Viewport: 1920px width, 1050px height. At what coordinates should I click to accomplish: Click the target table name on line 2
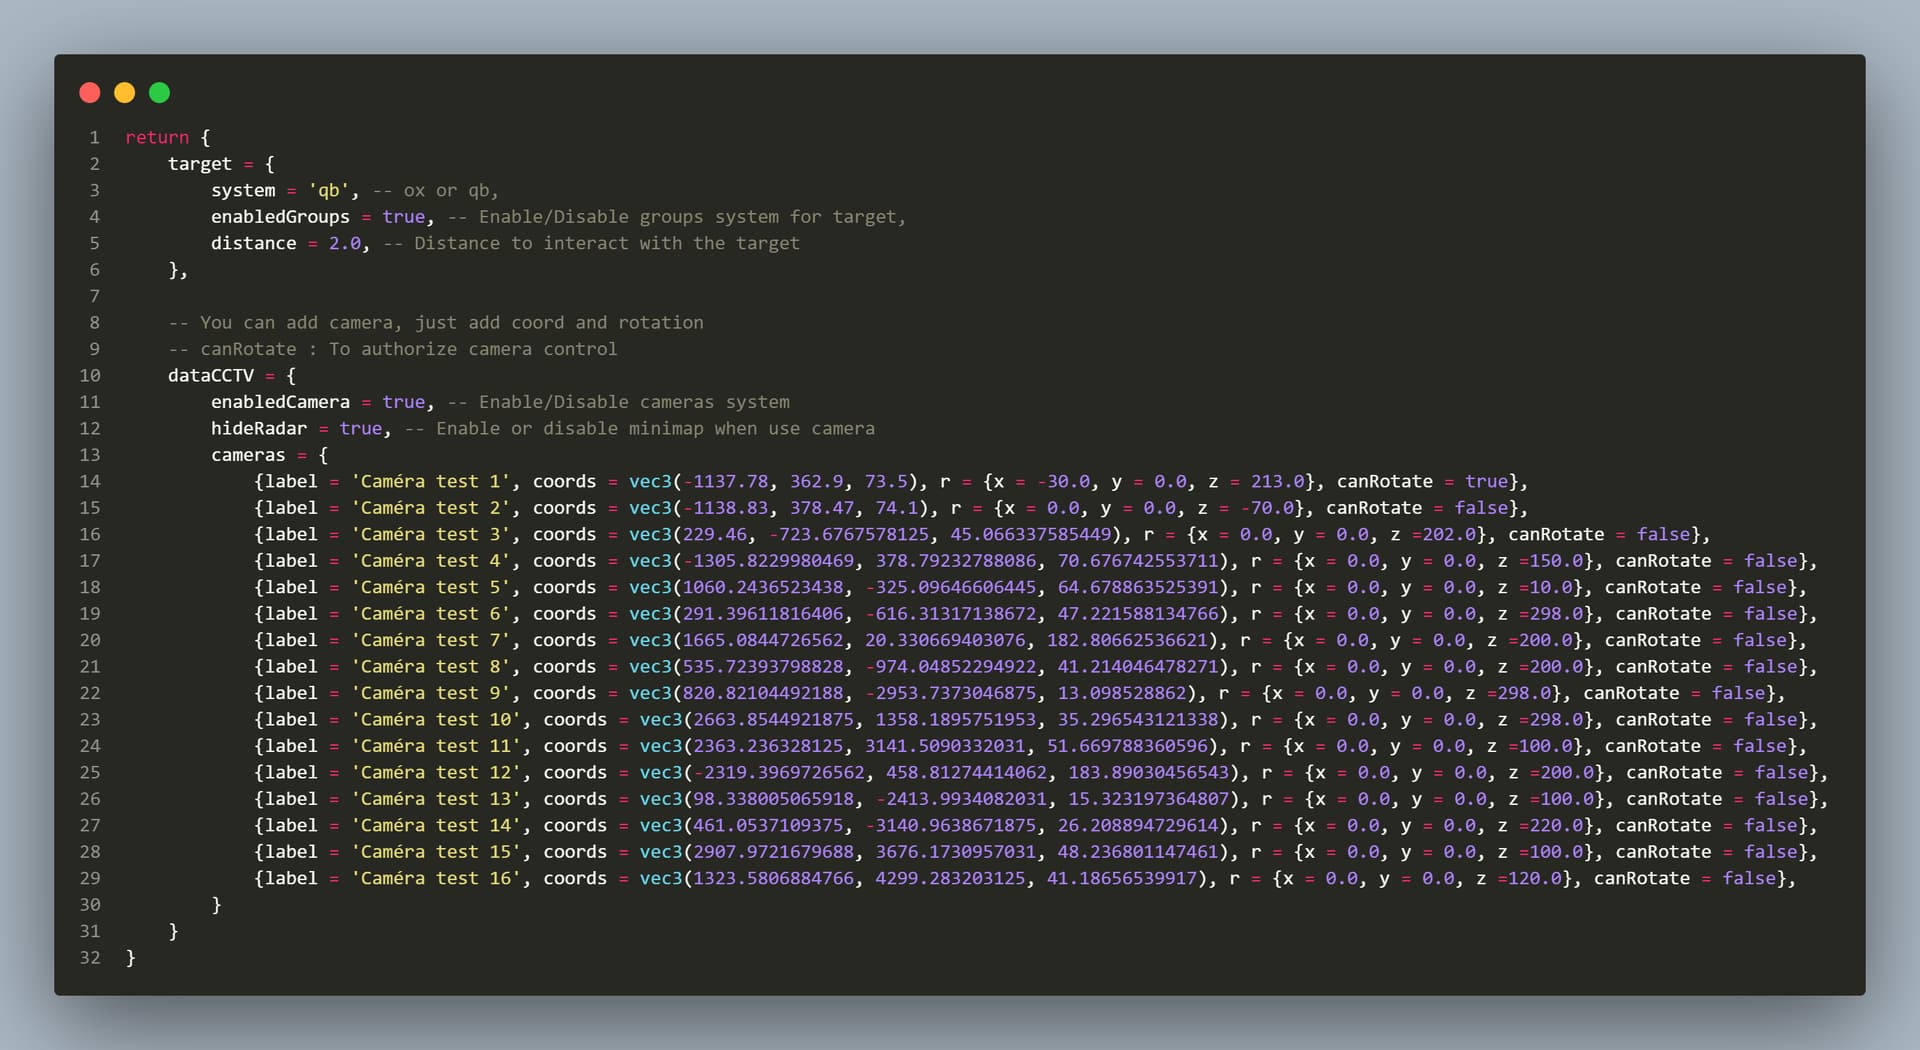tap(200, 164)
